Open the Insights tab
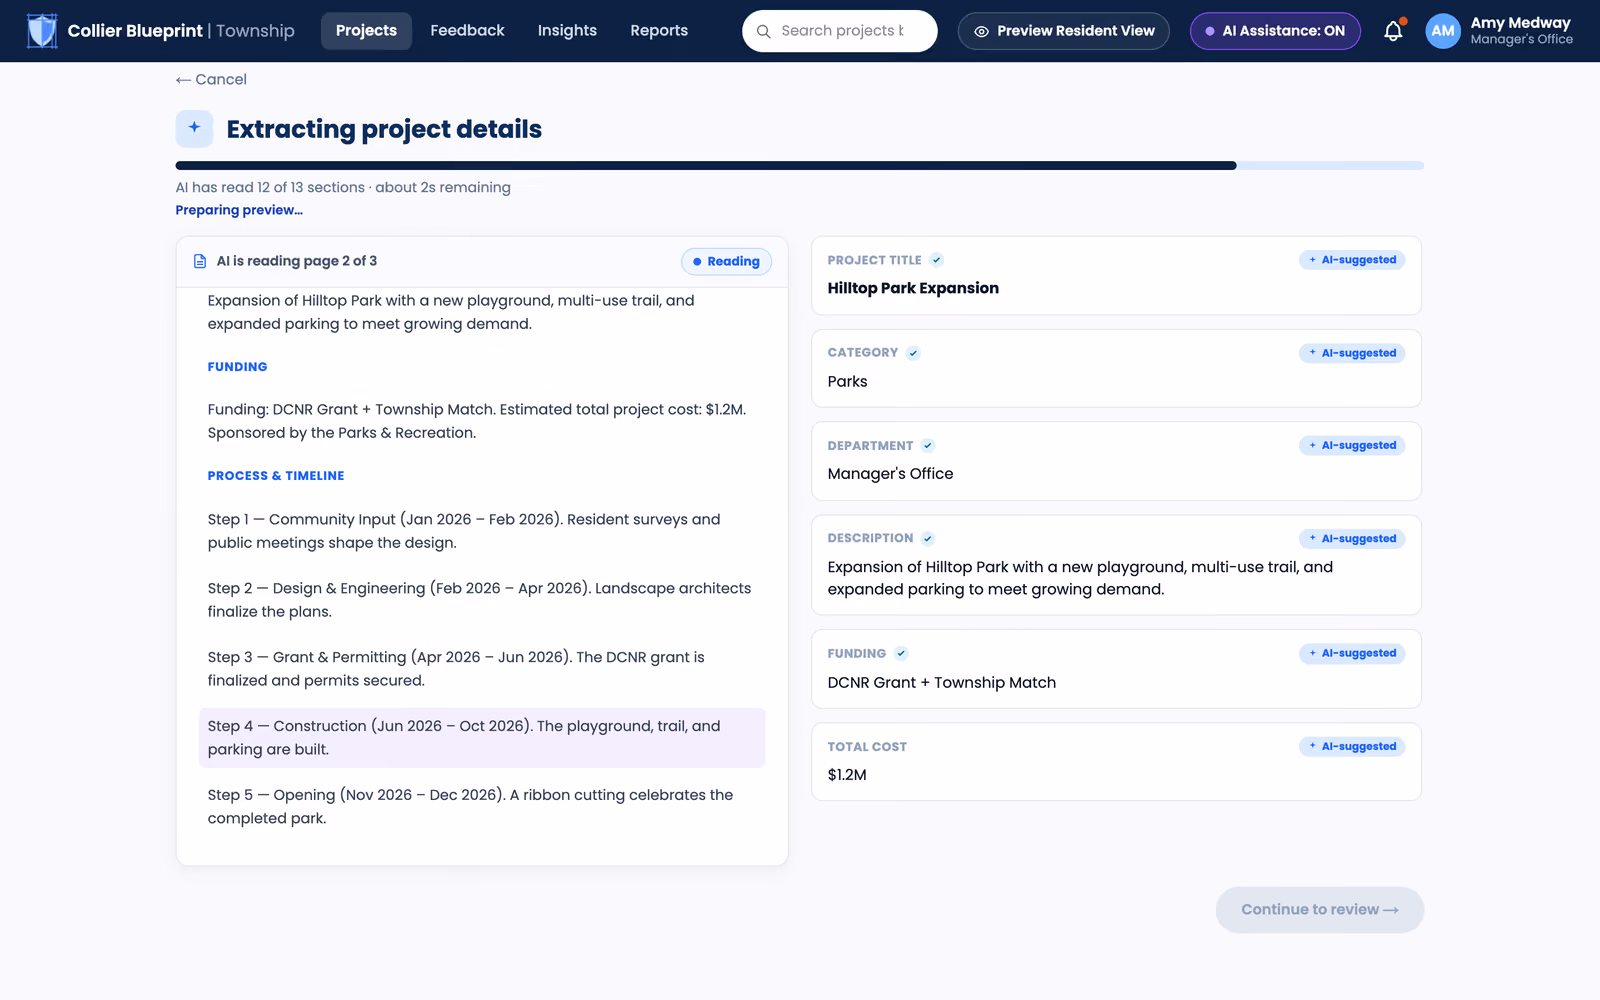The image size is (1600, 1000). 567,31
